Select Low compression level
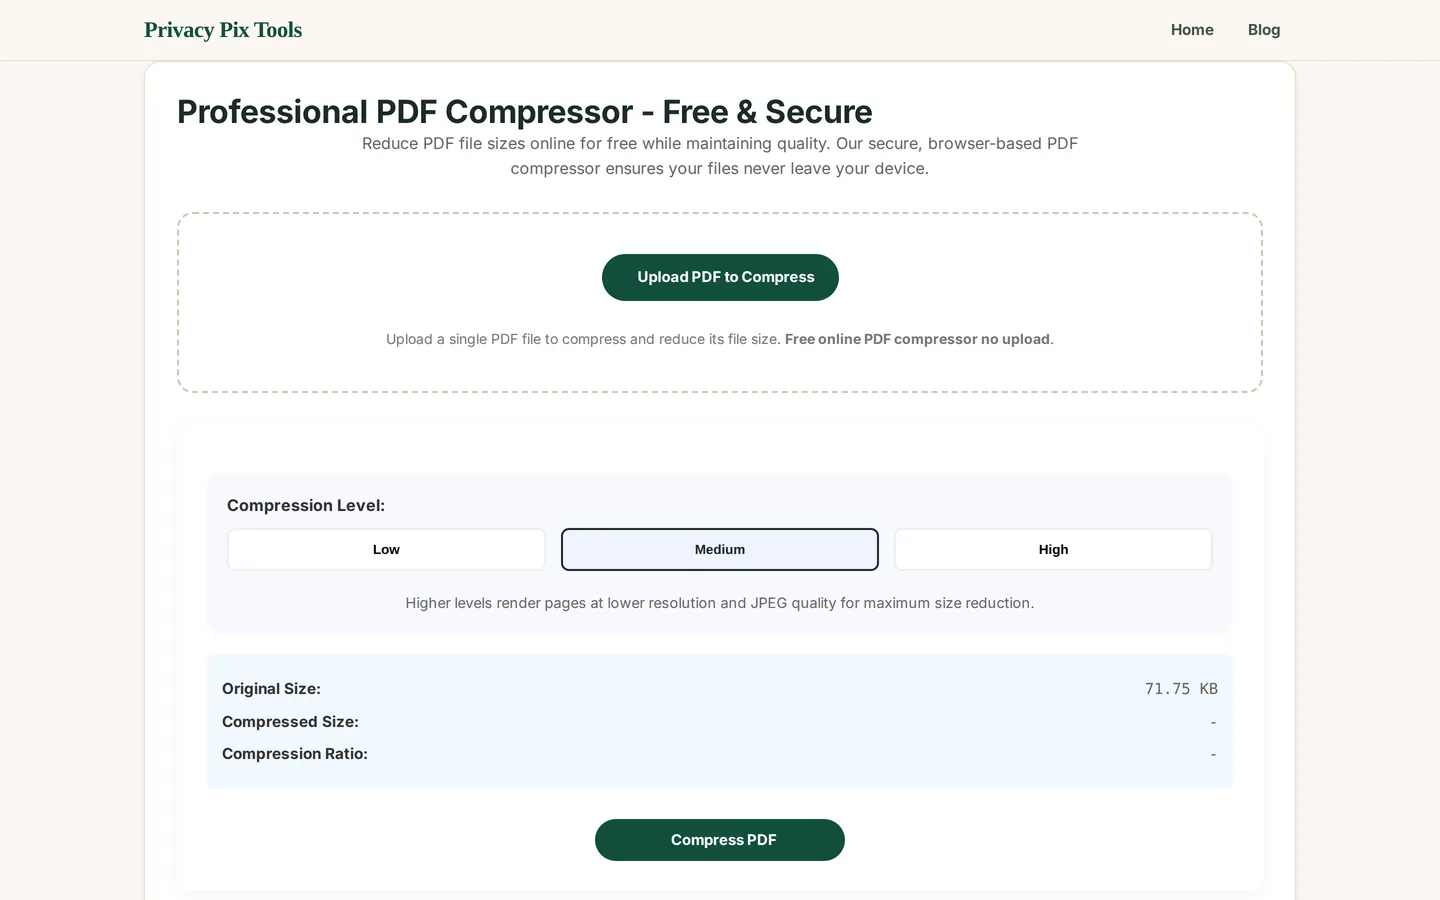 [x=386, y=549]
